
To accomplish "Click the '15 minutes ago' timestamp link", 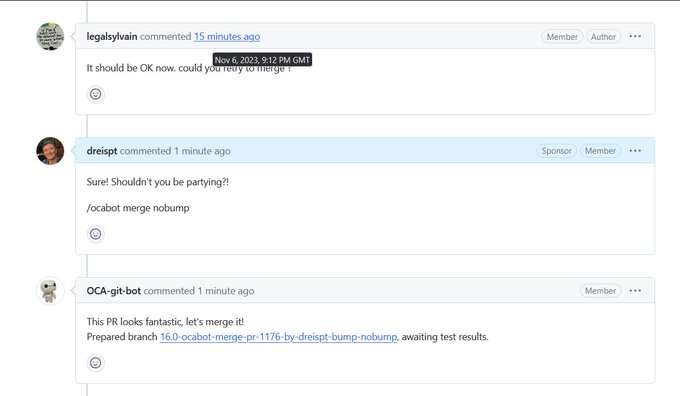I will click(227, 36).
